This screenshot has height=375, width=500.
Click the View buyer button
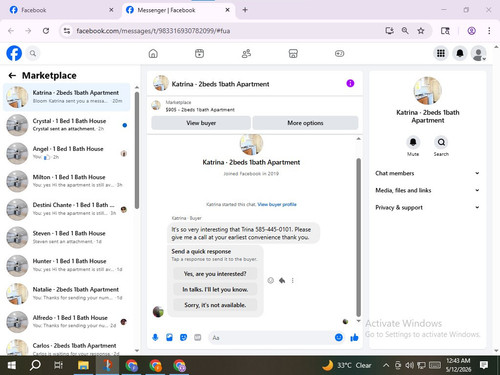click(x=201, y=123)
